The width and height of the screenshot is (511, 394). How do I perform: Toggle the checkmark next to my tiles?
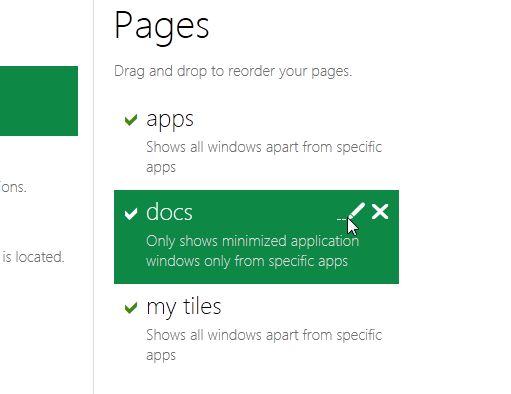tap(131, 308)
